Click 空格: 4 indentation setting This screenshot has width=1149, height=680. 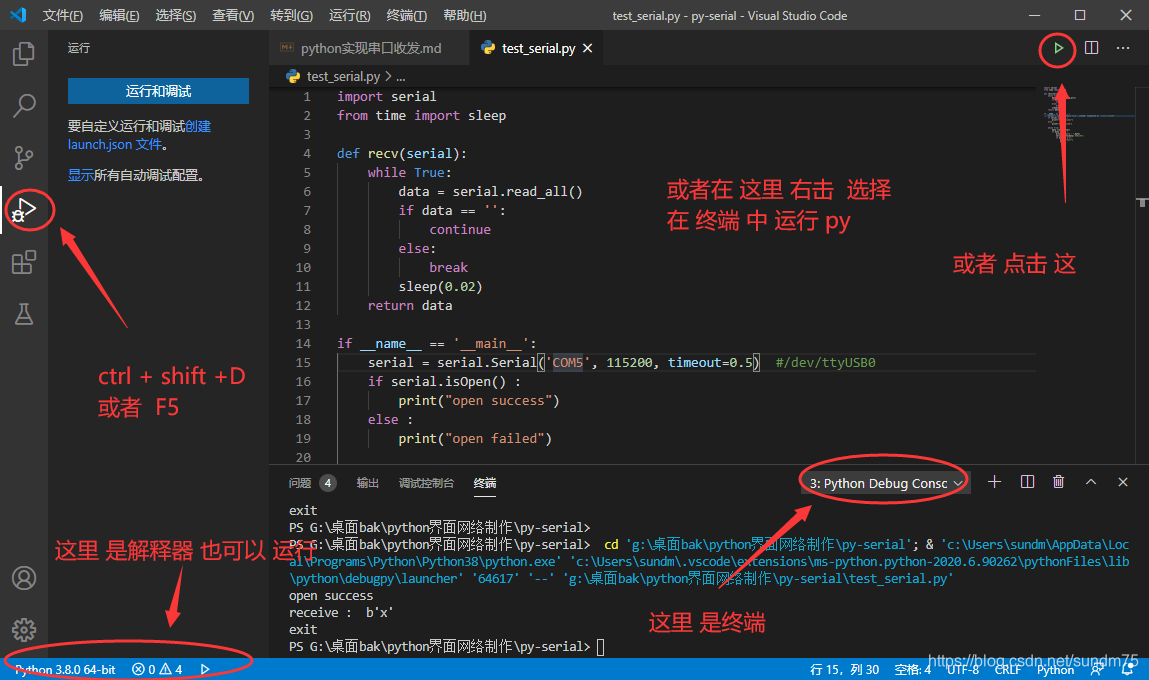pyautogui.click(x=912, y=669)
